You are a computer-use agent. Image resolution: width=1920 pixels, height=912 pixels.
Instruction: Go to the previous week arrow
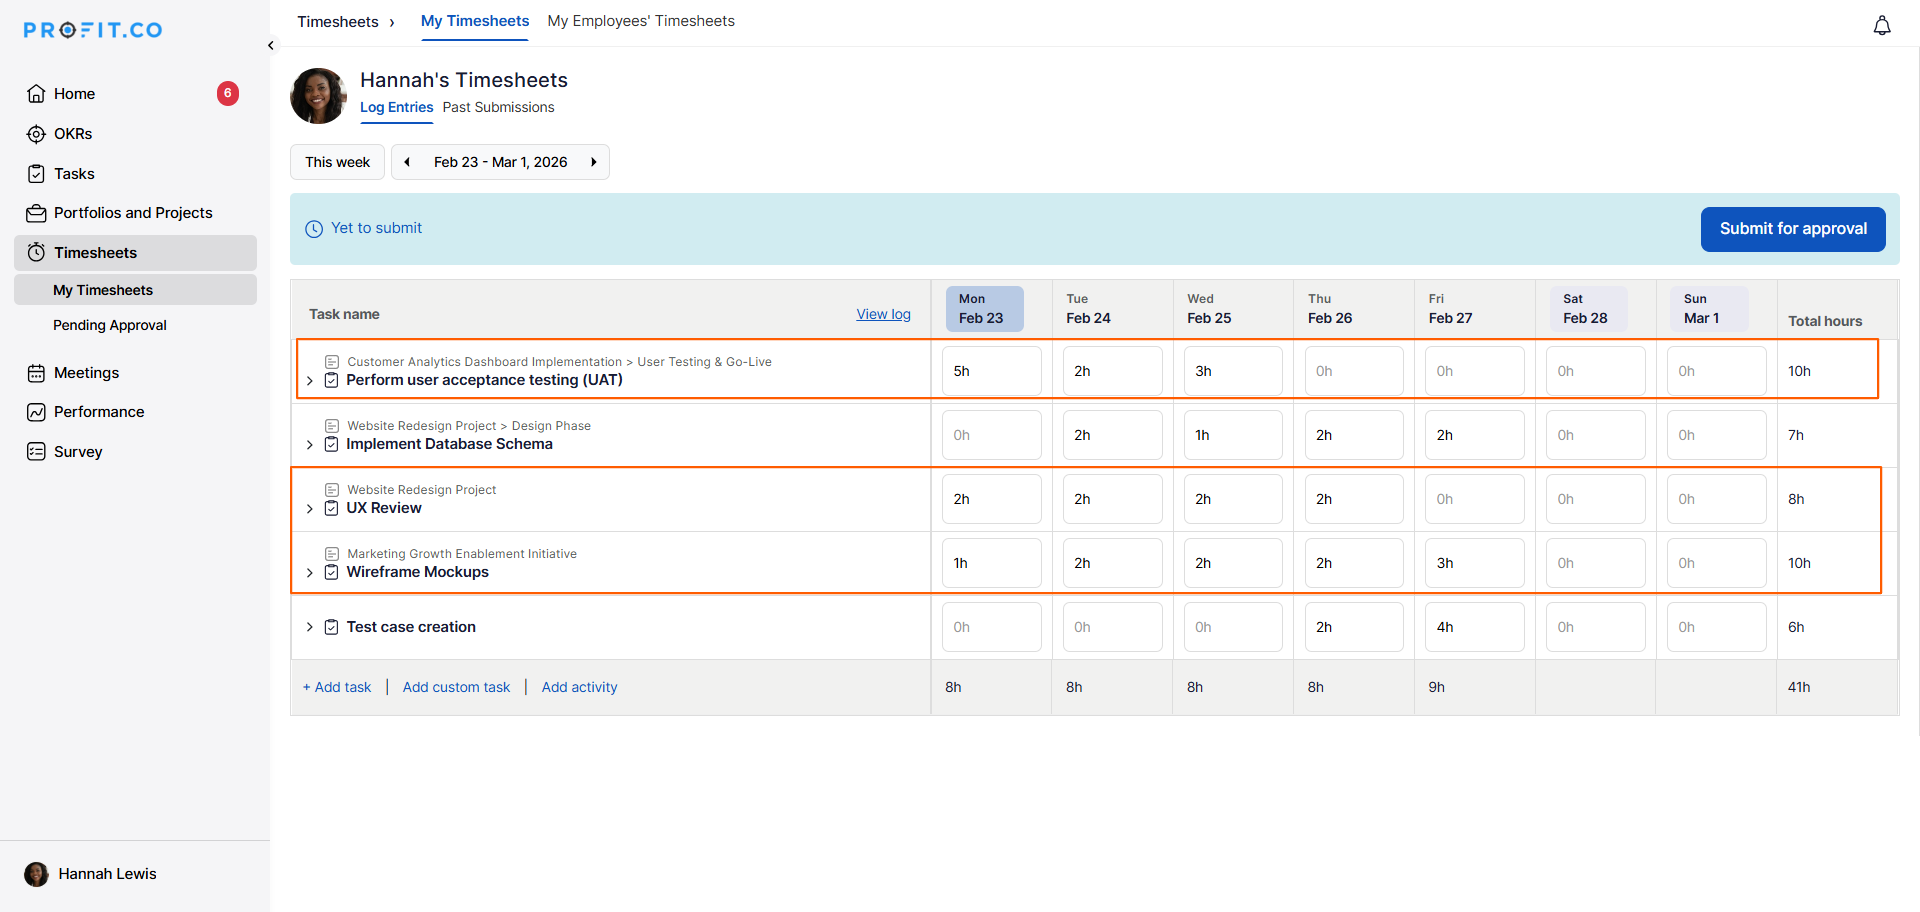click(x=407, y=162)
